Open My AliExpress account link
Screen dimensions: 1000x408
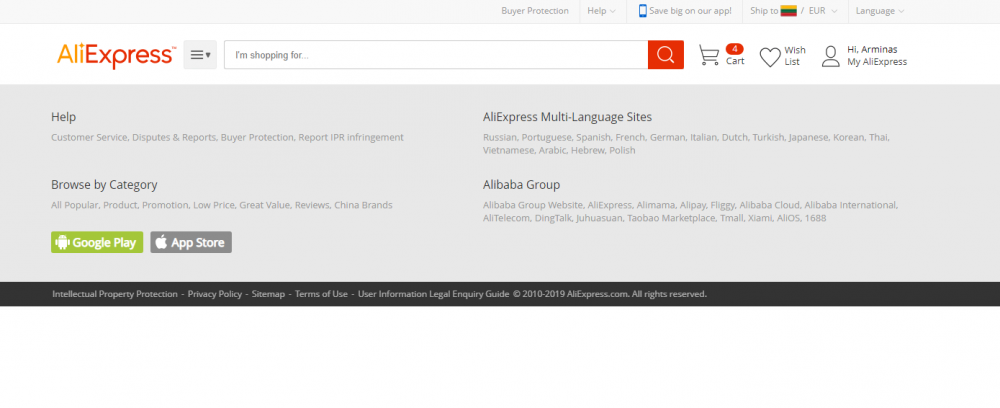tap(877, 62)
